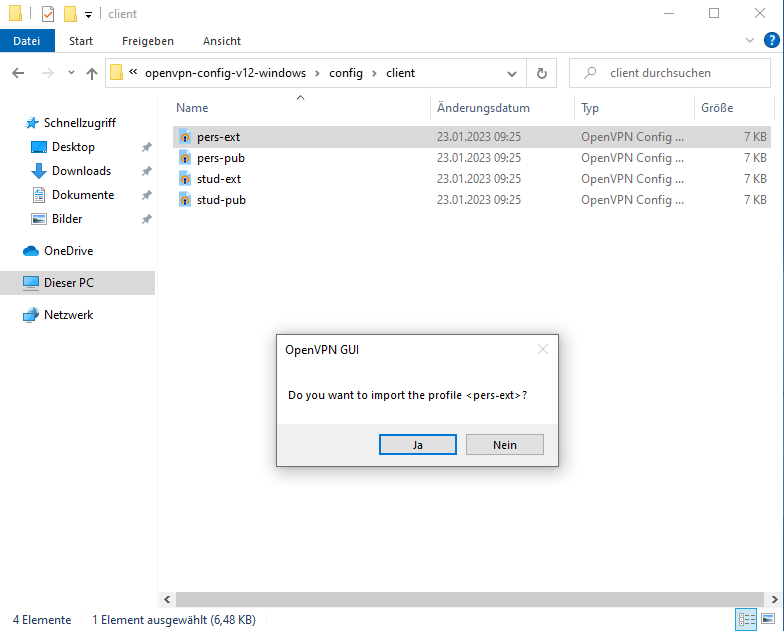
Task: Switch to the Start ribbon tab
Action: click(x=81, y=41)
